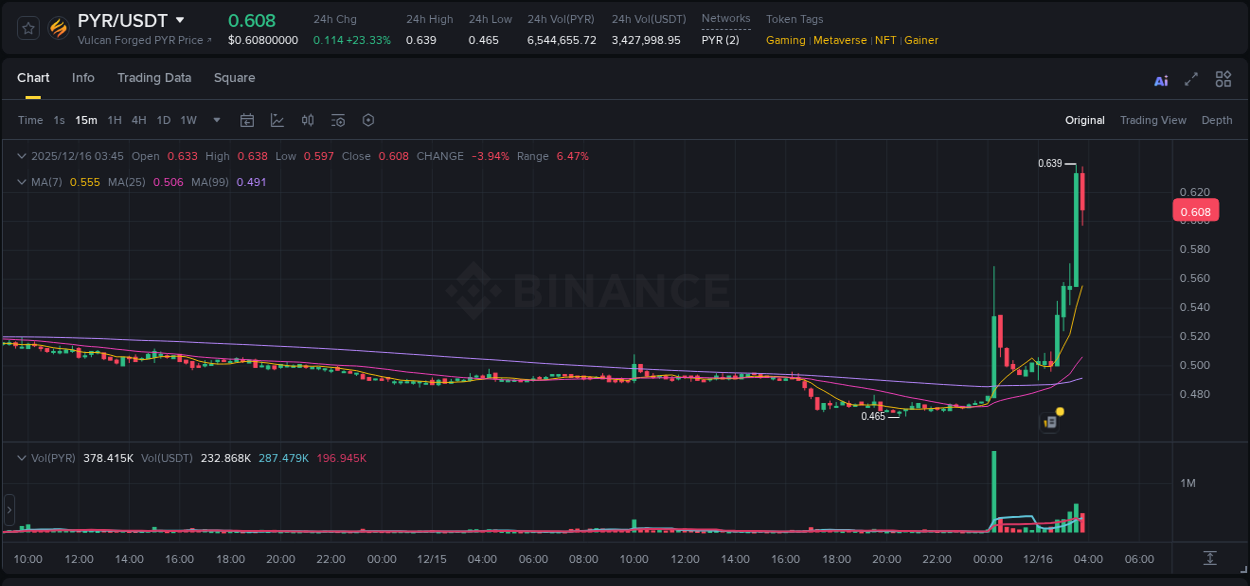Switch to the Depth view
This screenshot has width=1250, height=586.
pyautogui.click(x=1216, y=120)
